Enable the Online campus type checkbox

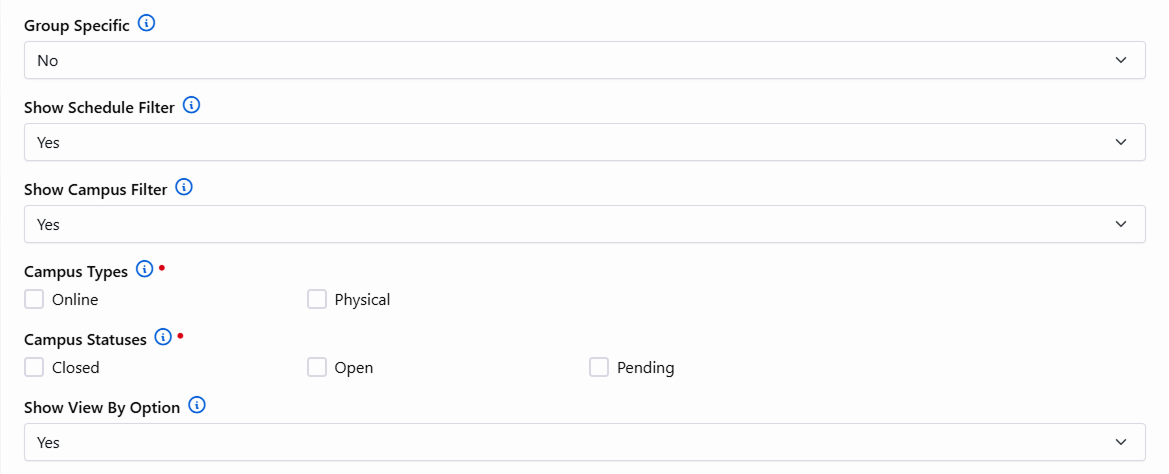click(35, 299)
